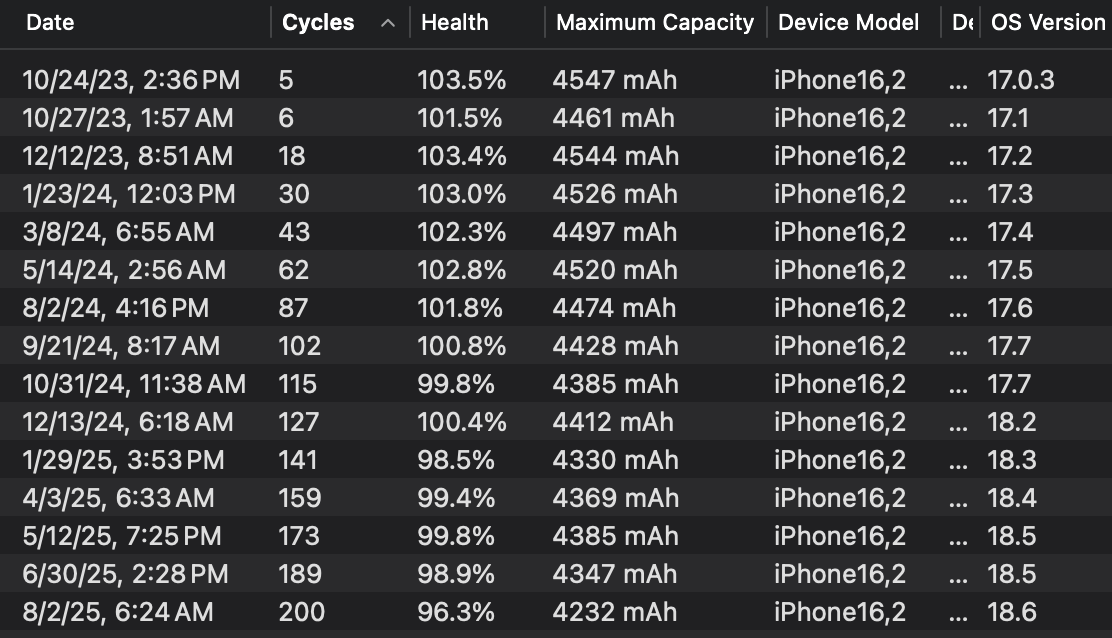Click the Maximum Capacity column header
This screenshot has height=638, width=1112.
(655, 23)
